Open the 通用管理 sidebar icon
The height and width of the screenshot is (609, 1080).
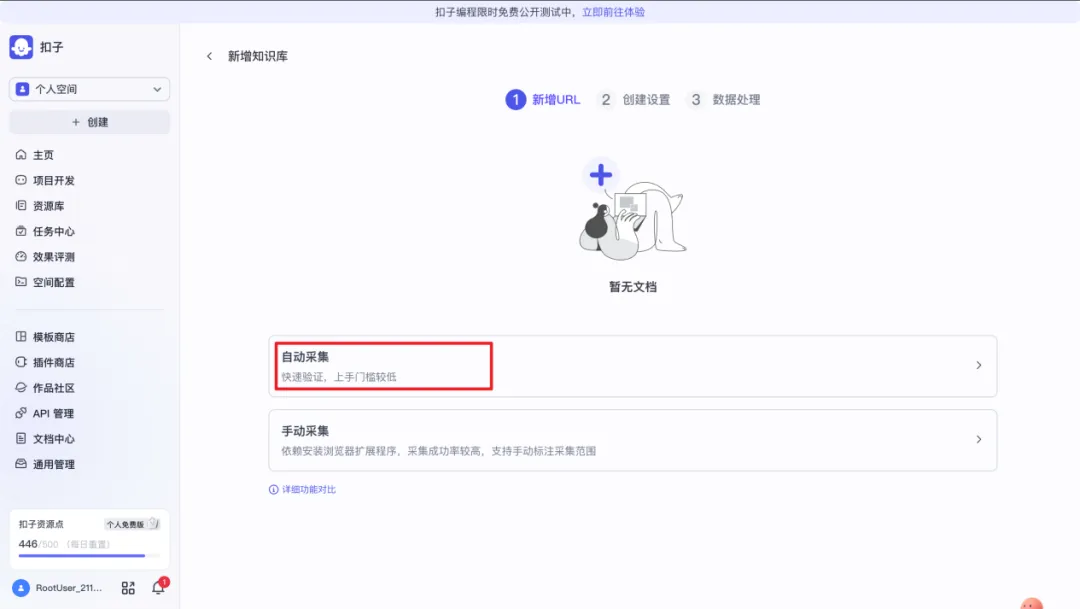coord(21,464)
